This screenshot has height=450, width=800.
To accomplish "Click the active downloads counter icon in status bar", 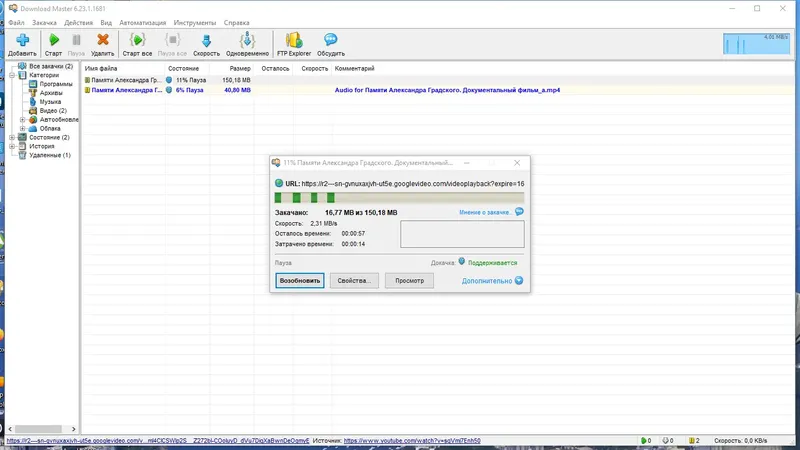I will click(646, 441).
